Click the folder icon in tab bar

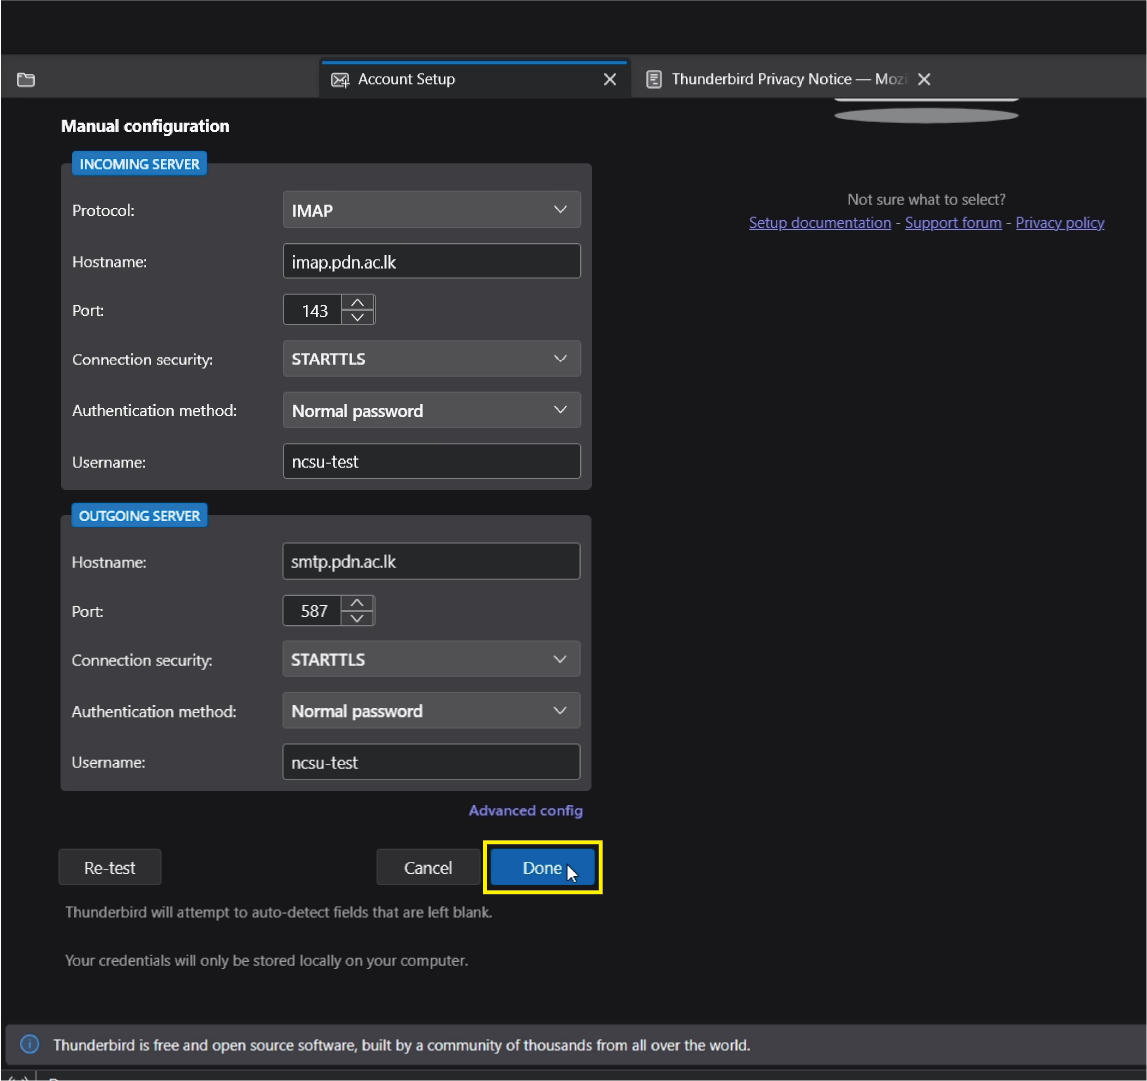pos(26,80)
